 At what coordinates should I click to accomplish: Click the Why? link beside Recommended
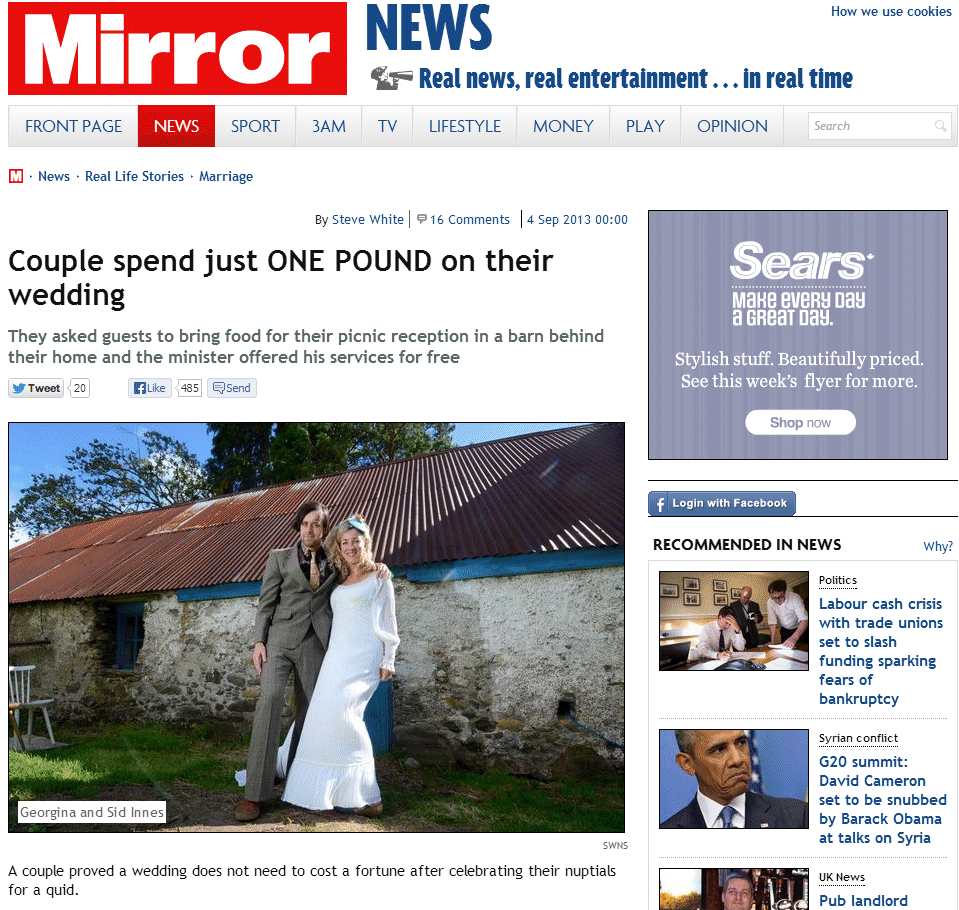(x=938, y=546)
